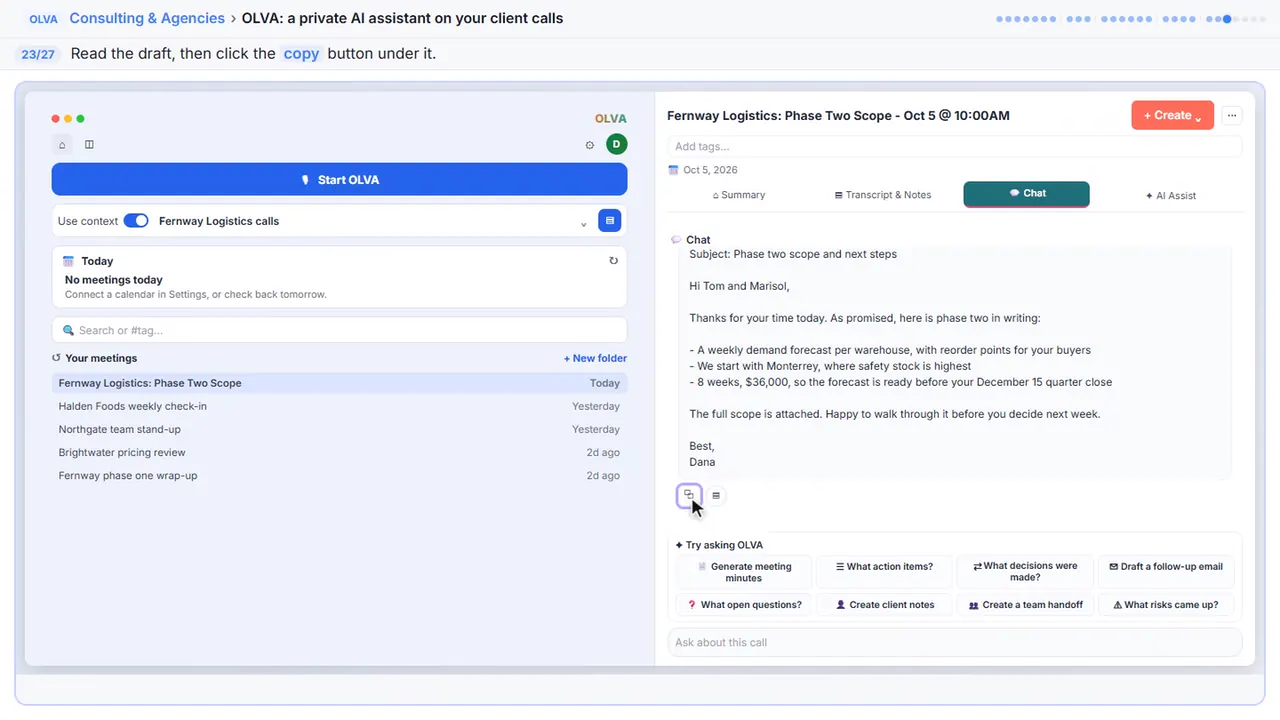Image resolution: width=1280 pixels, height=720 pixels.
Task: Click the copy icon under the draft
Action: [689, 495]
